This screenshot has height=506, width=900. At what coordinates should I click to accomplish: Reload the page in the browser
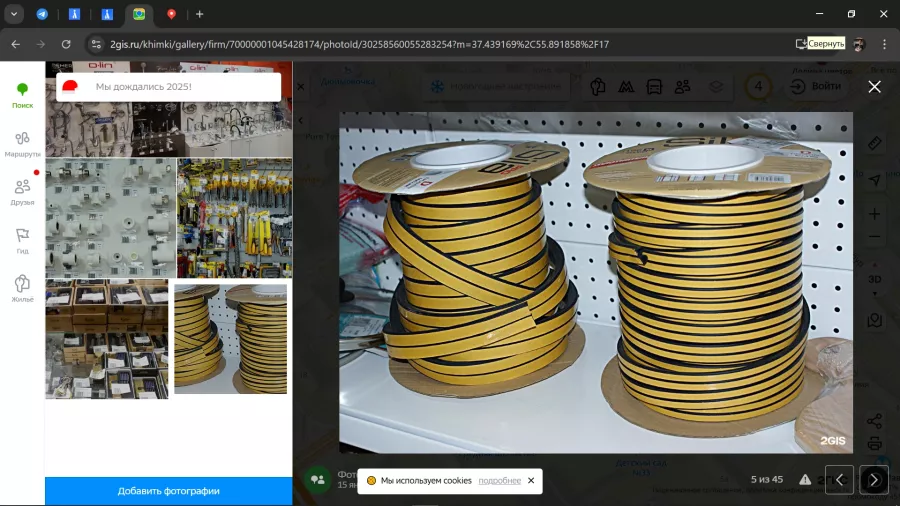pos(66,44)
